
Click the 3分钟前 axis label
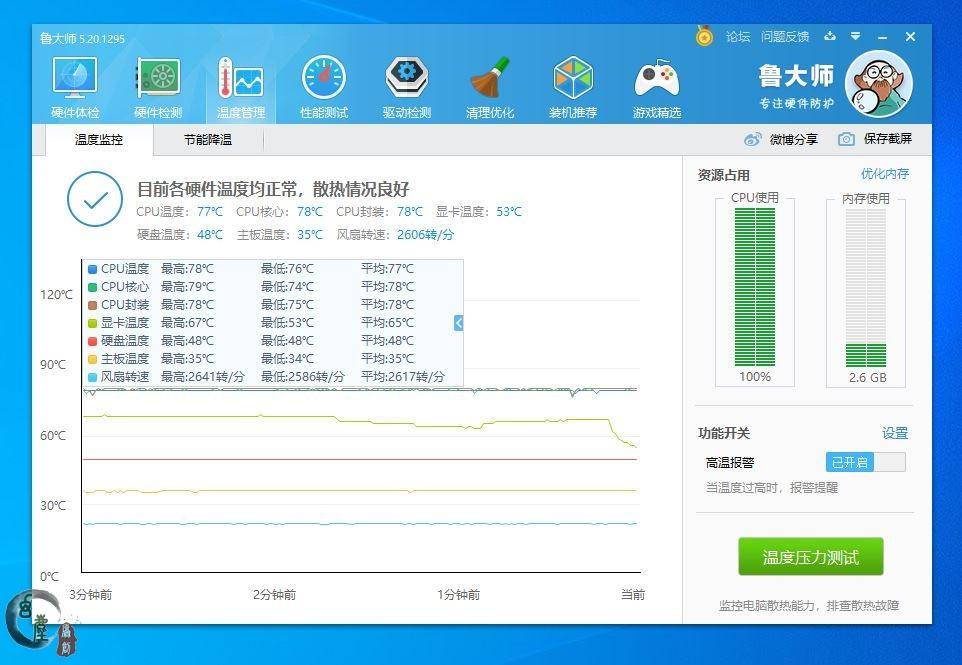90,594
